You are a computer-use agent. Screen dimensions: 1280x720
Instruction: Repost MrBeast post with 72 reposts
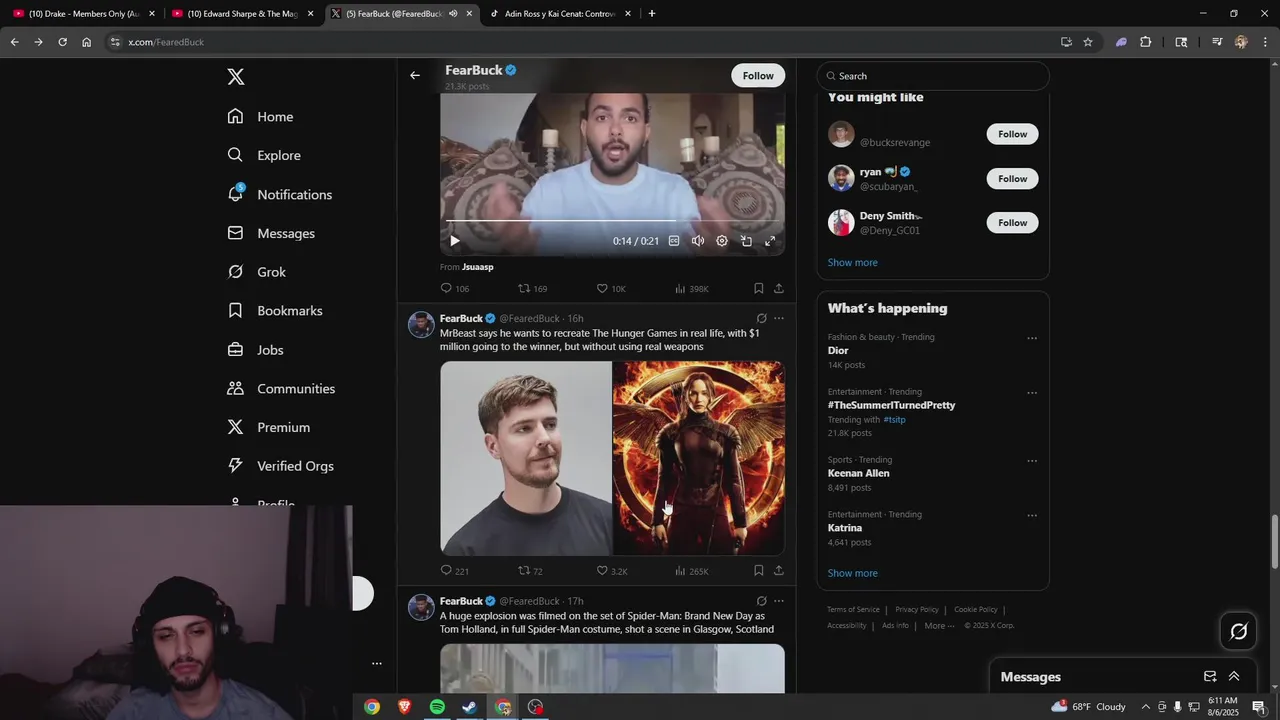(530, 571)
